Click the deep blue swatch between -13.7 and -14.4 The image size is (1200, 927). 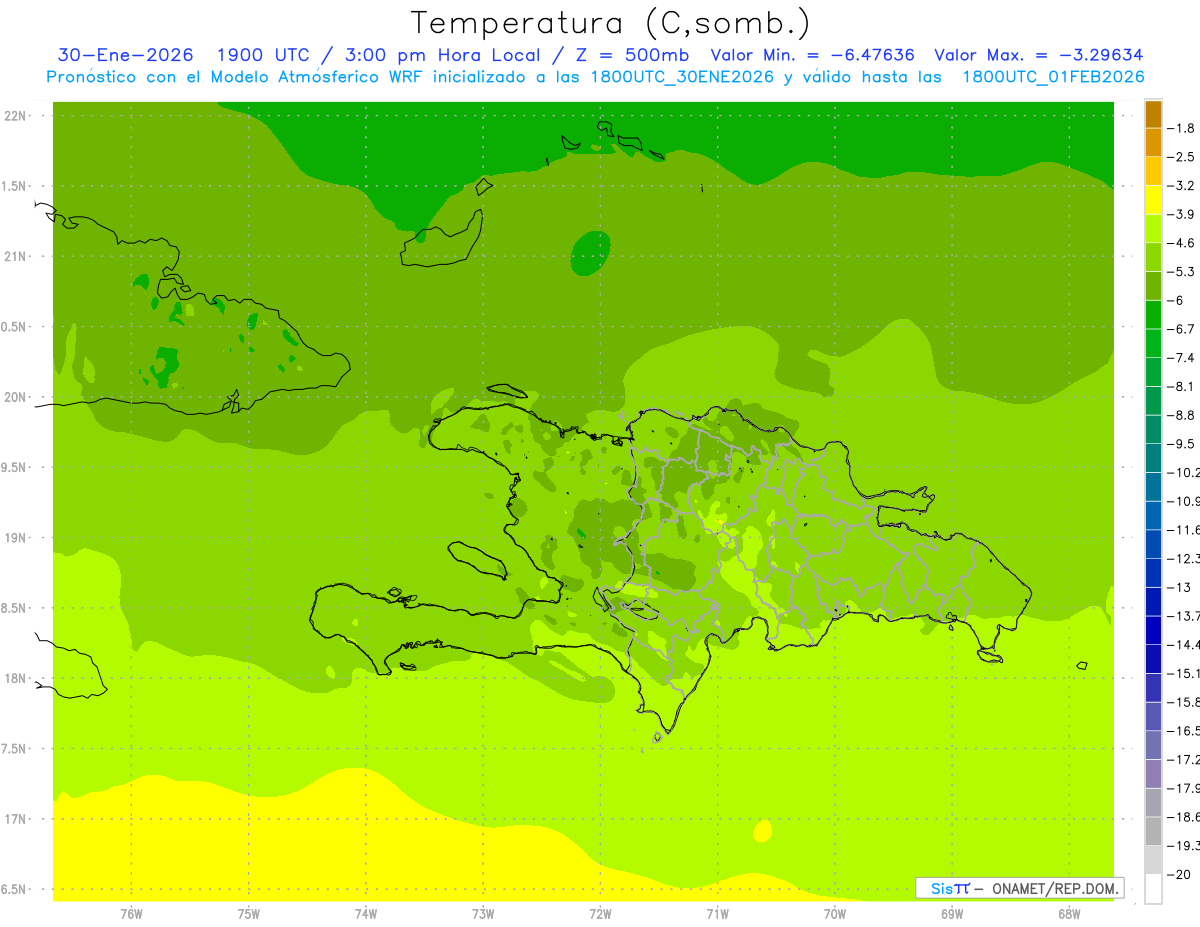pos(1153,630)
